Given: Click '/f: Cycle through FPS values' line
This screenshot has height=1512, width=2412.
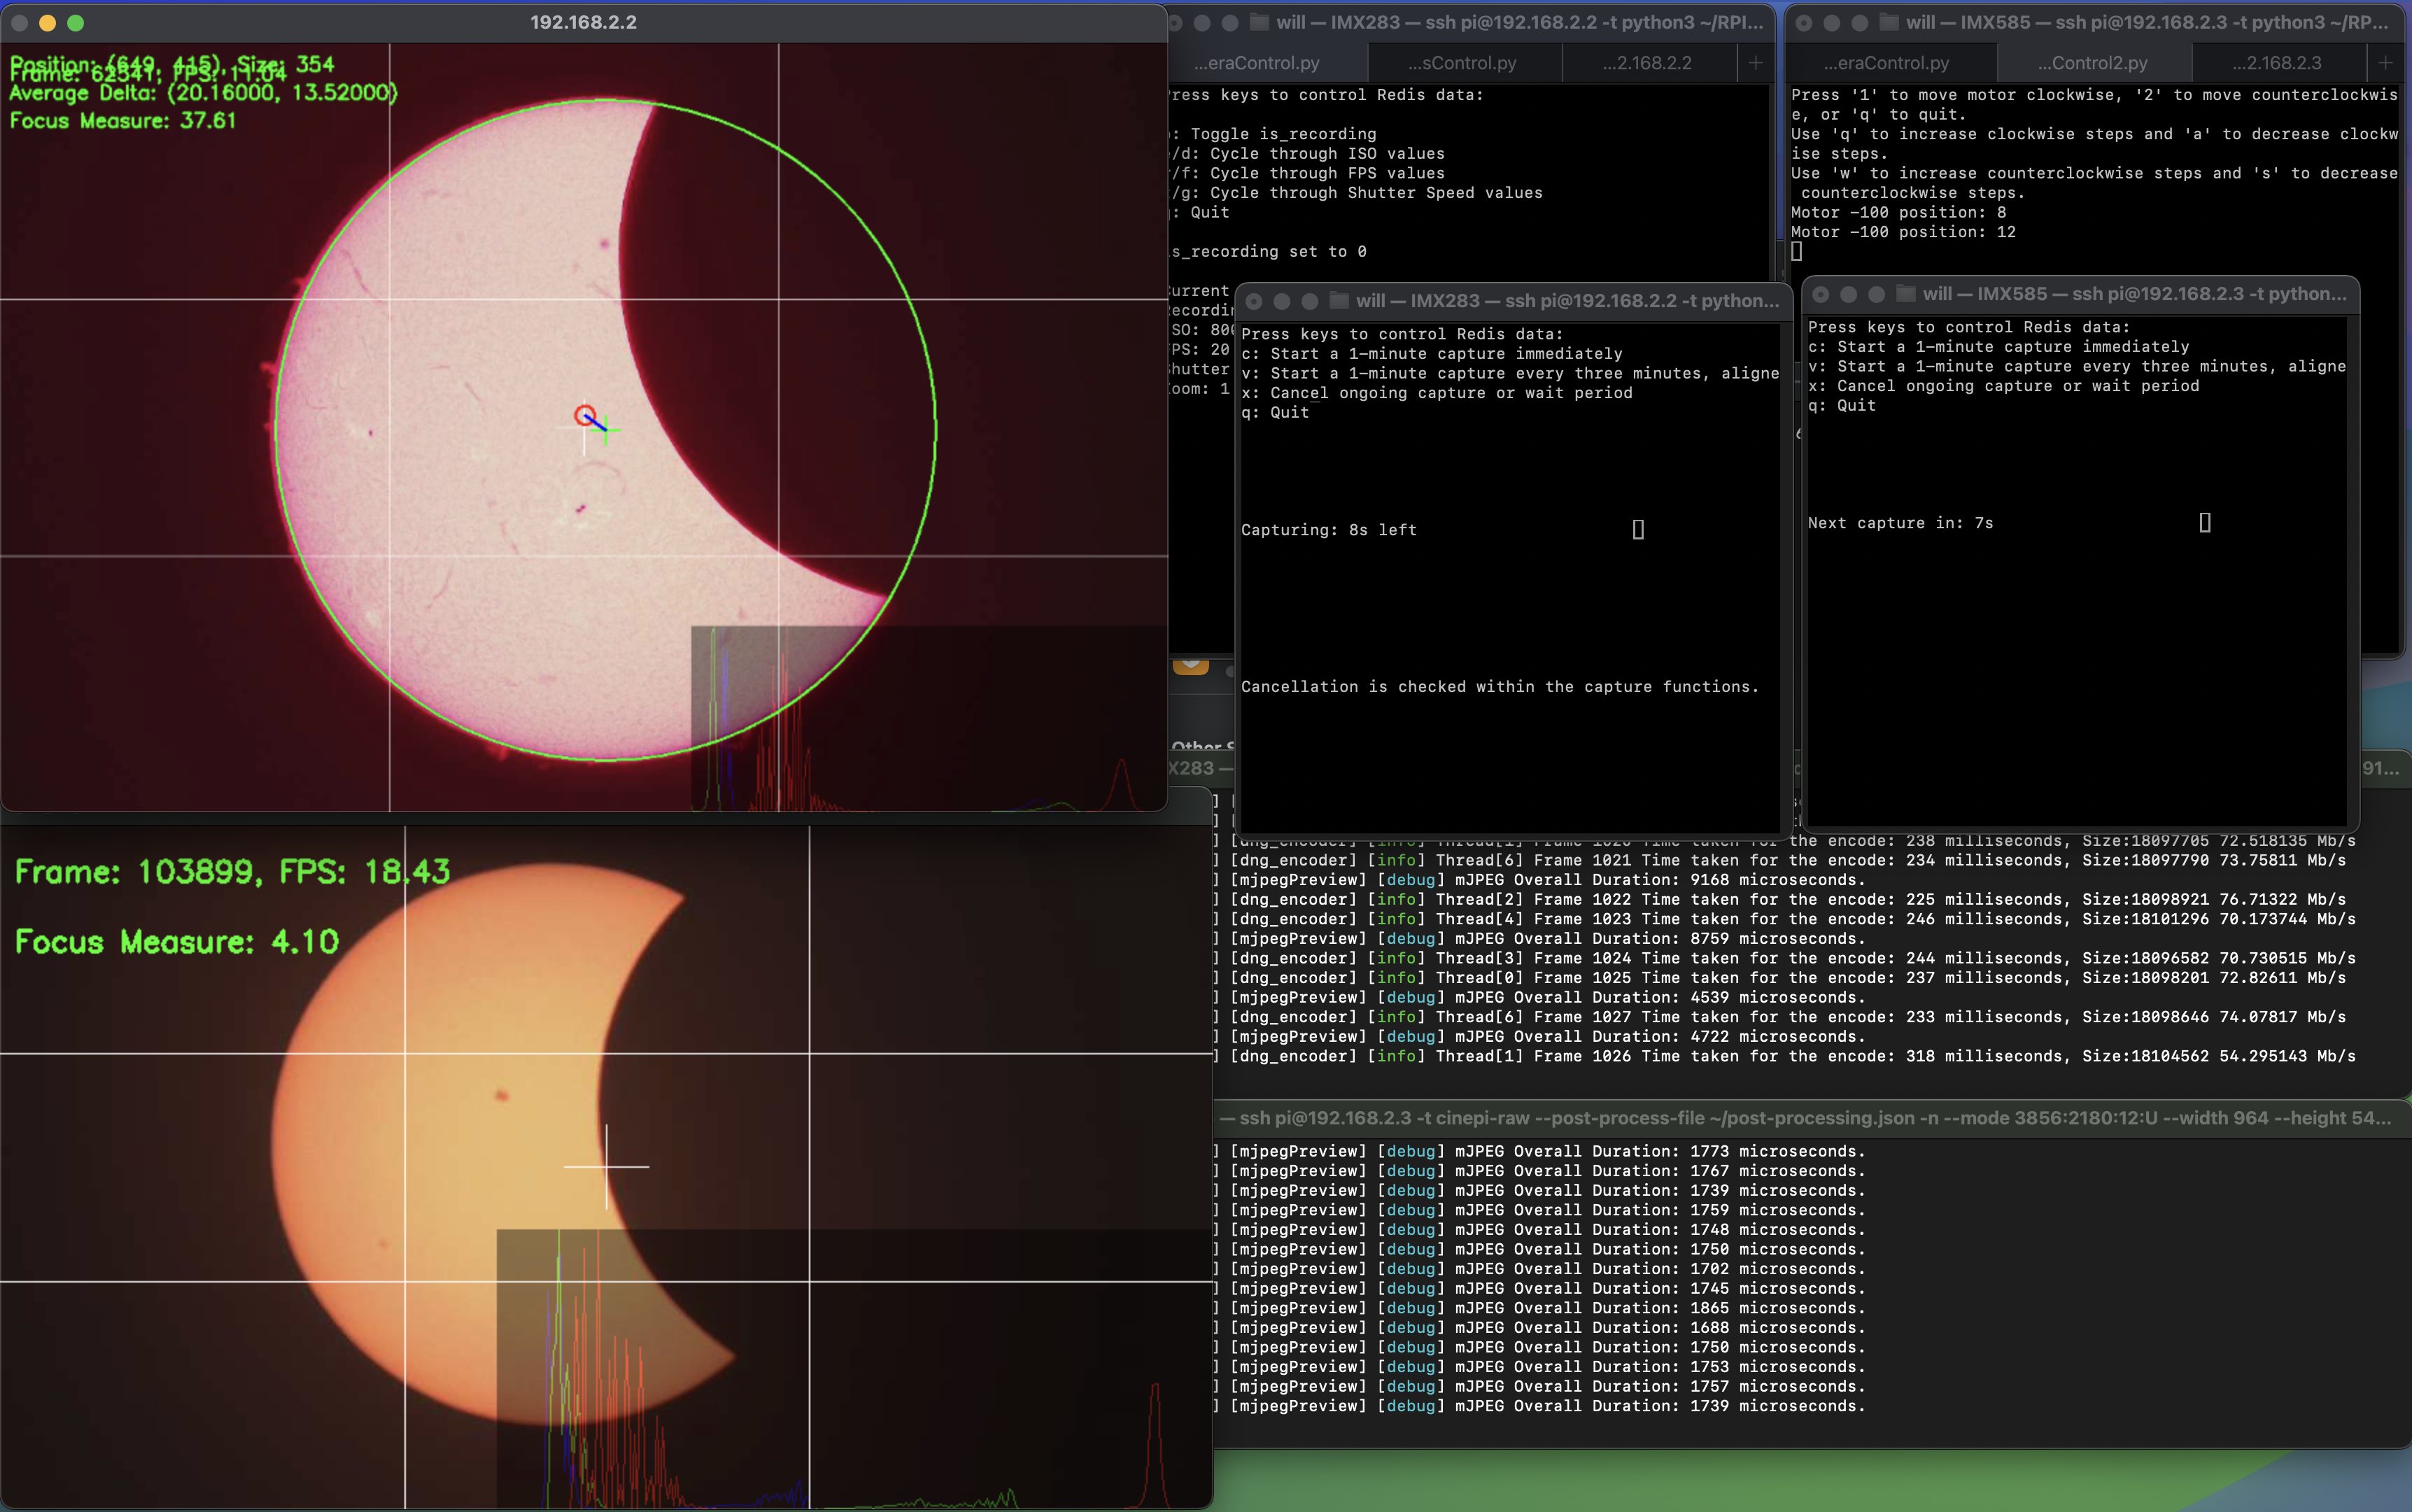Looking at the screenshot, I should tap(1308, 173).
